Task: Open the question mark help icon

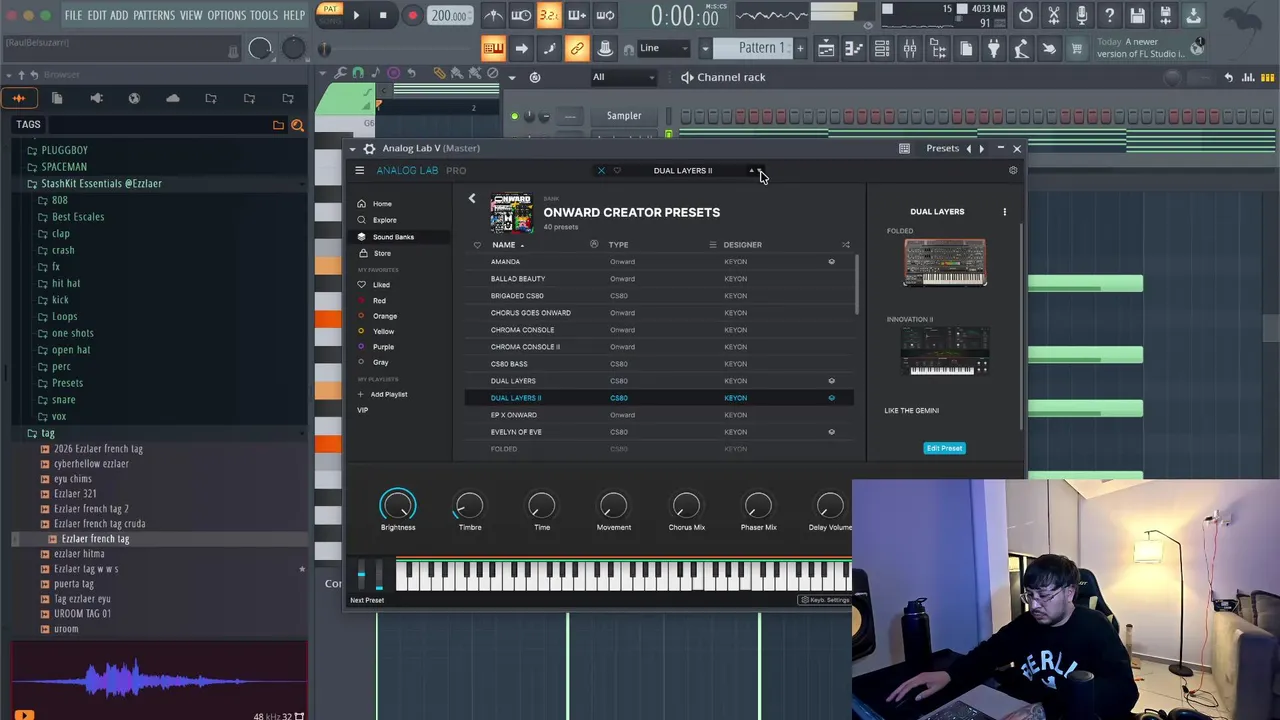Action: 1110,15
